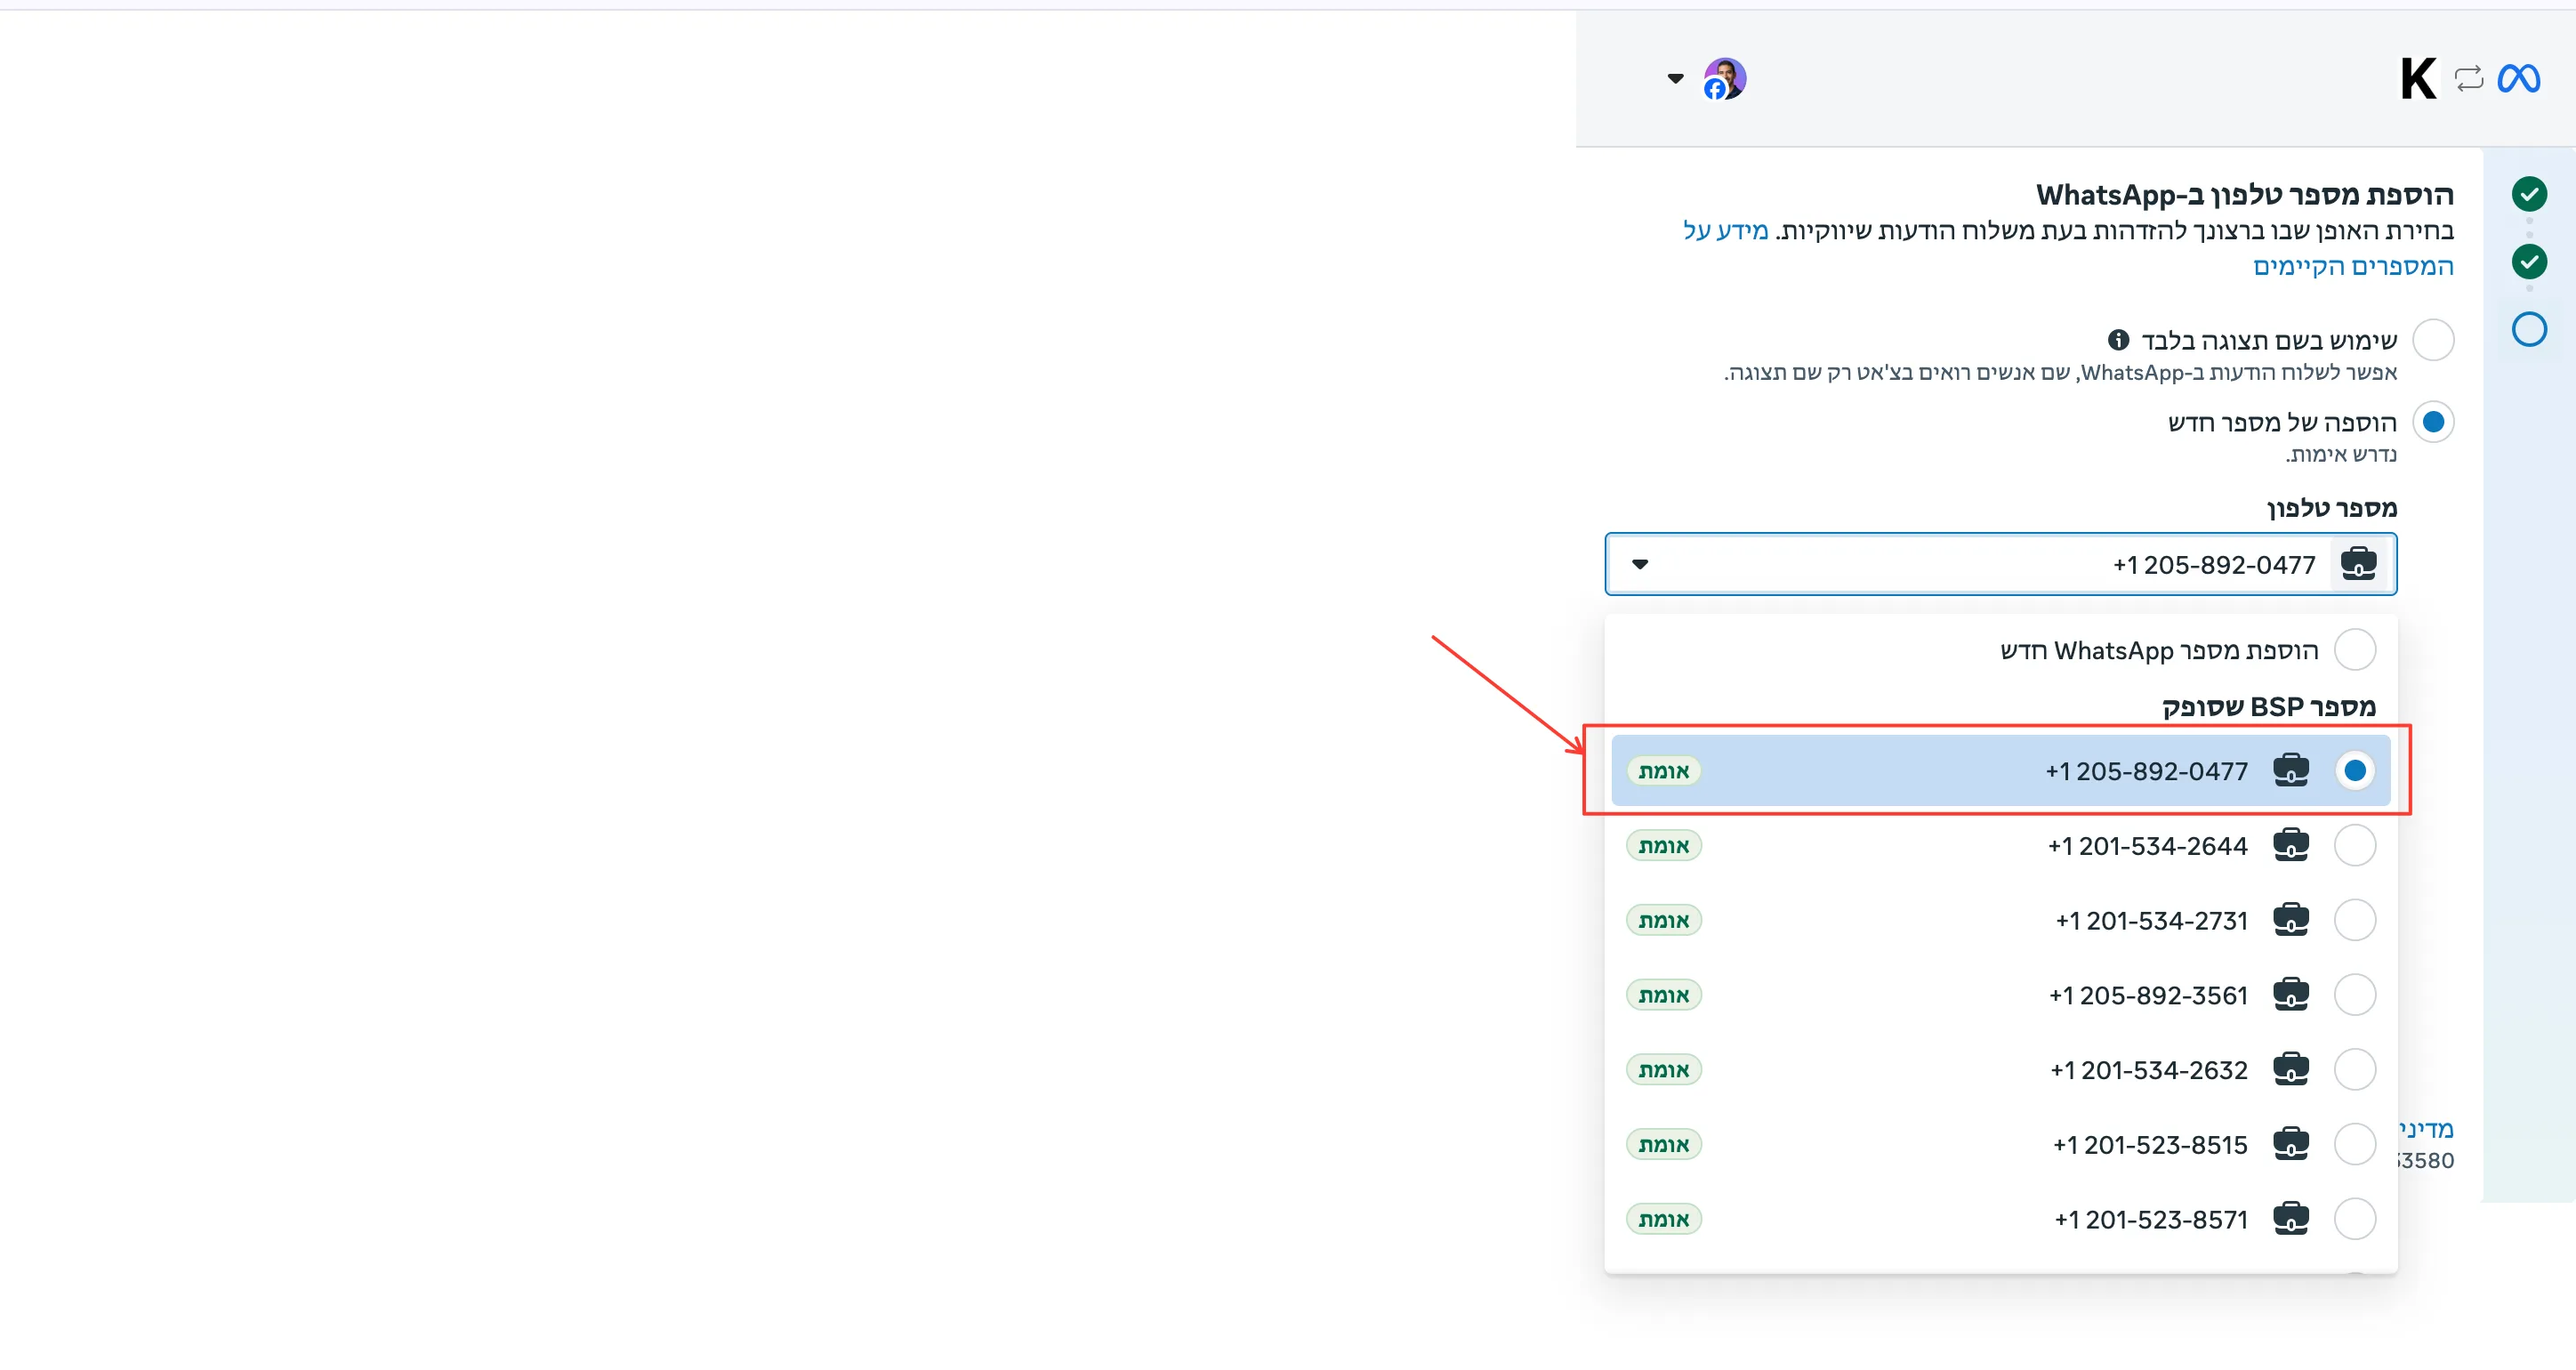Click briefcase icon beside +1 205-892-0477 in list
This screenshot has width=2576, height=1370.
2290,770
